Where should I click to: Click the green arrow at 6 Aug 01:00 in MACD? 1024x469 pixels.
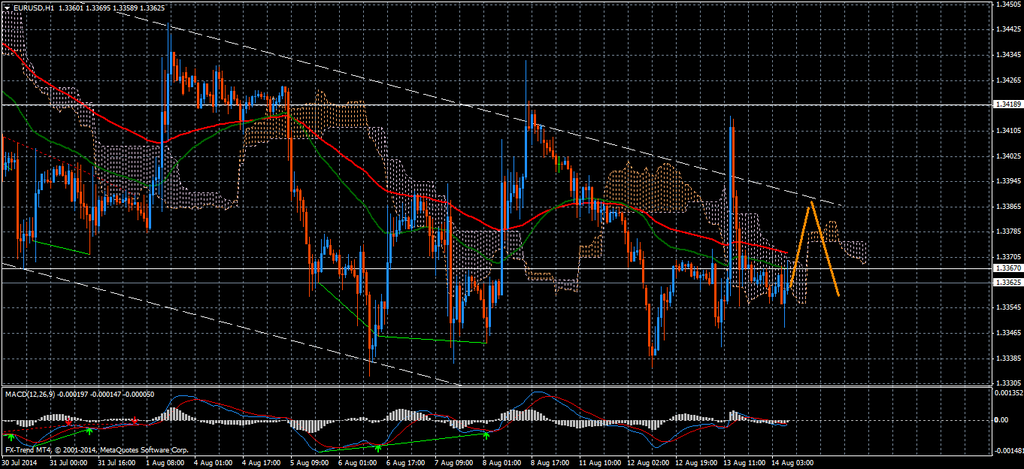pos(378,447)
